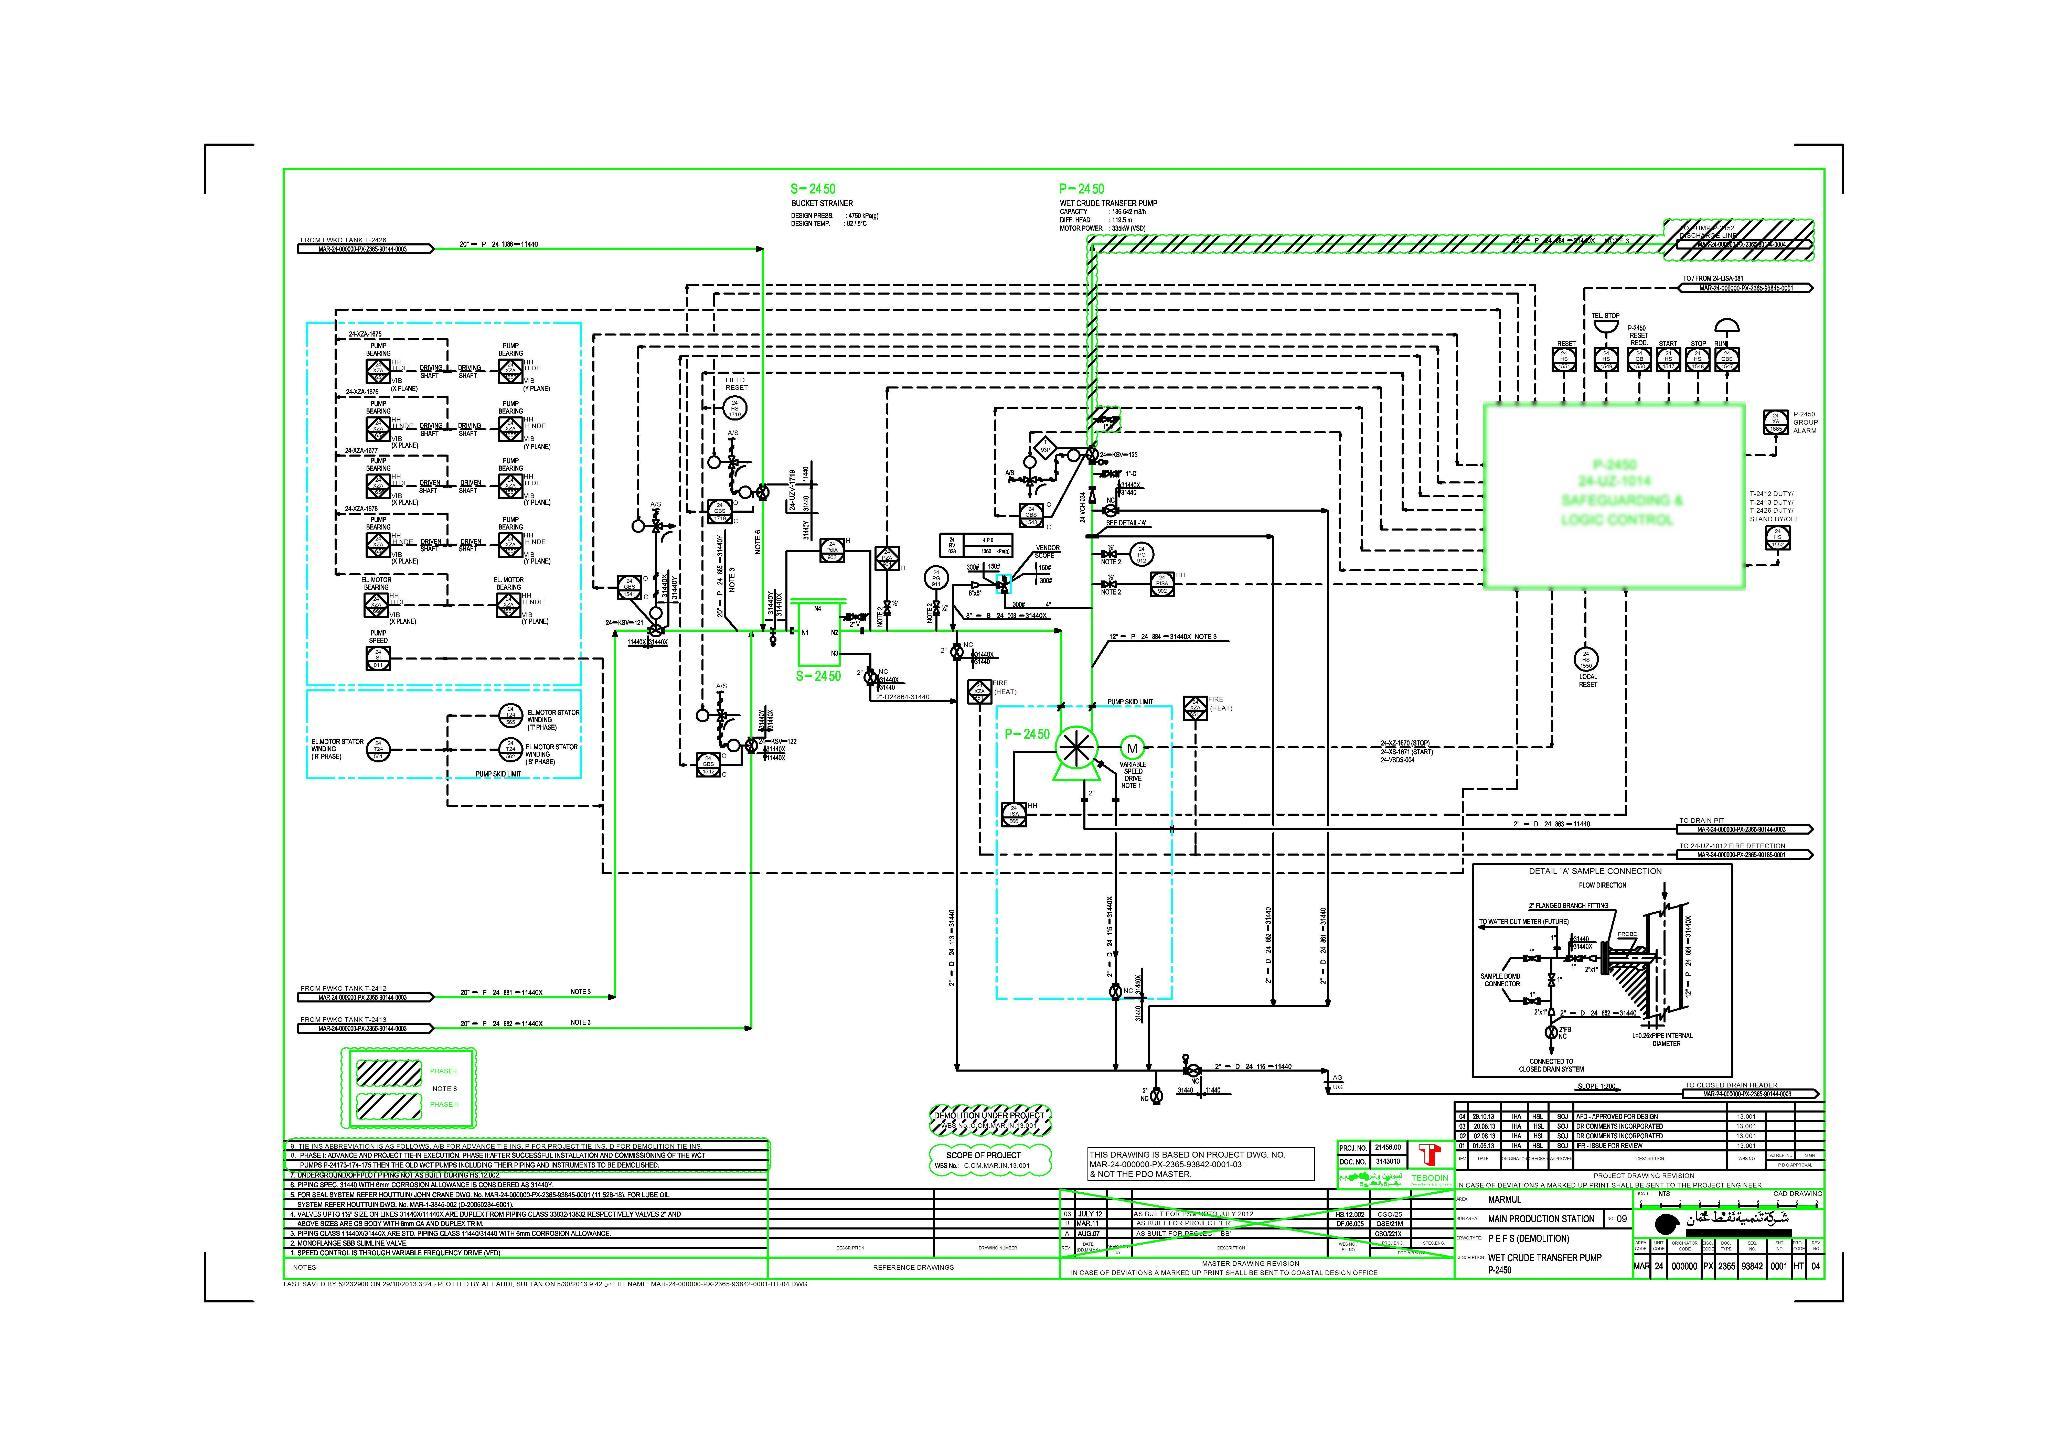The width and height of the screenshot is (2048, 1446).
Task: Click the NOTES label in bottom bar
Action: (304, 1268)
